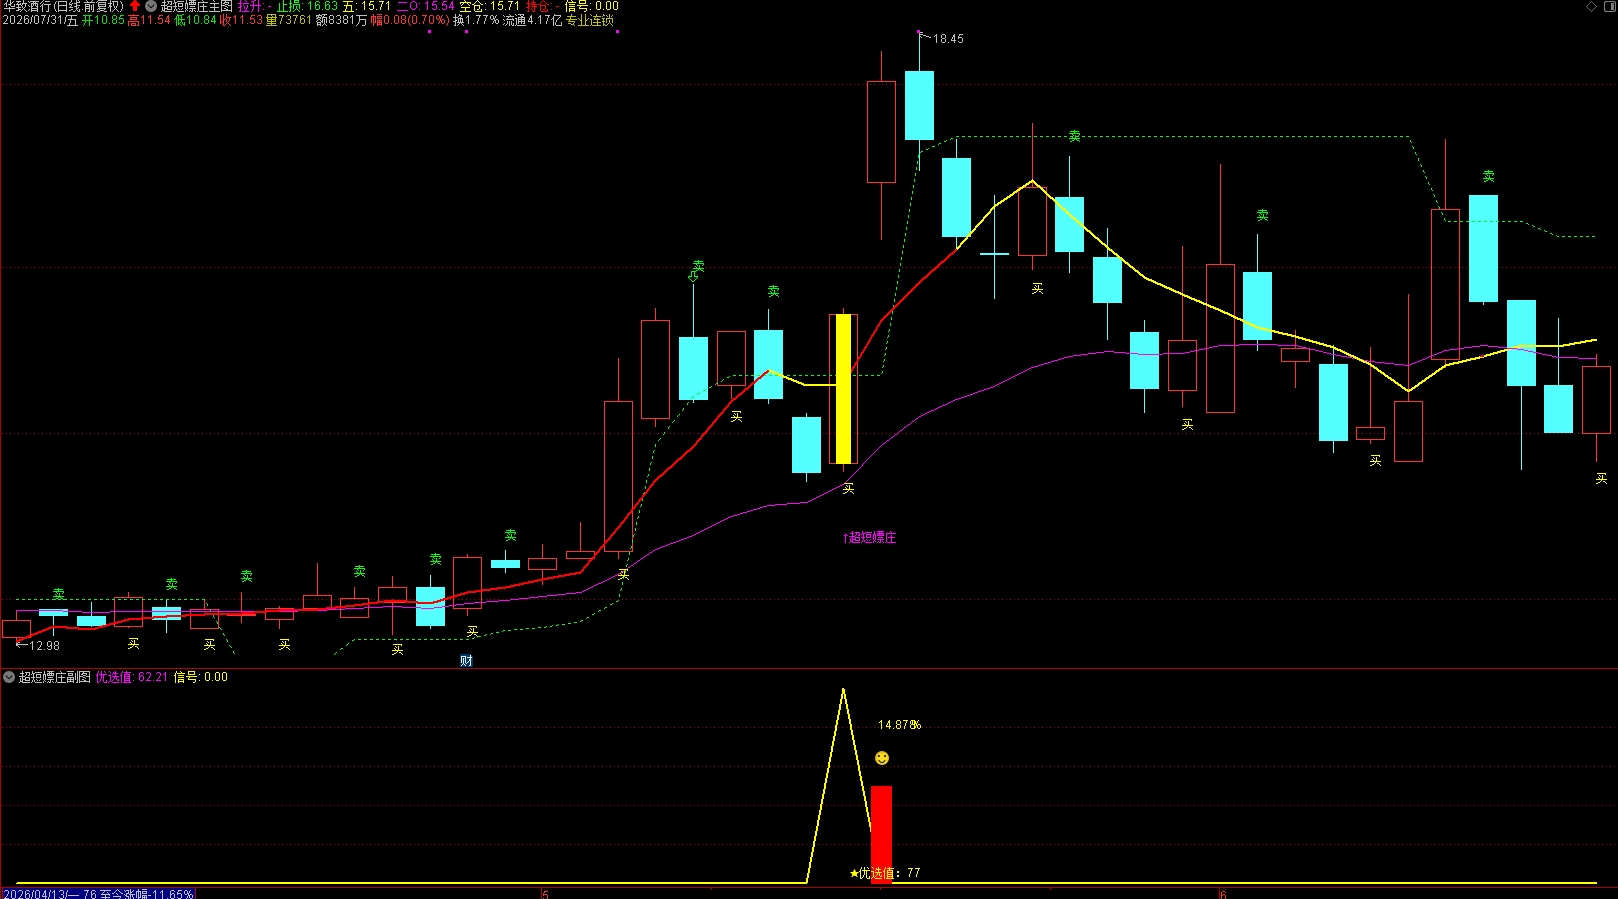The image size is (1618, 899).
Task: Expand the 超短嫖庄副图 indicator dropdown
Action: [9, 677]
